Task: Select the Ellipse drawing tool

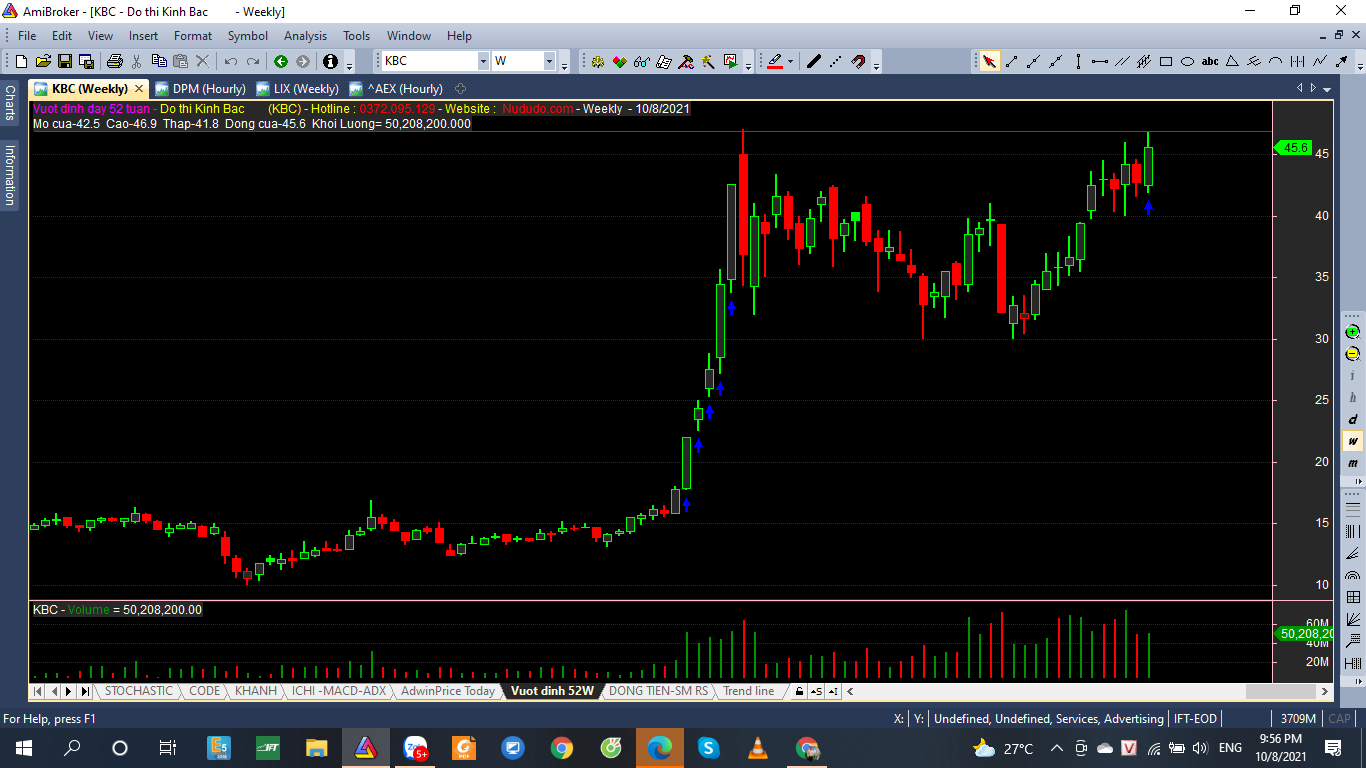Action: pyautogui.click(x=1188, y=61)
